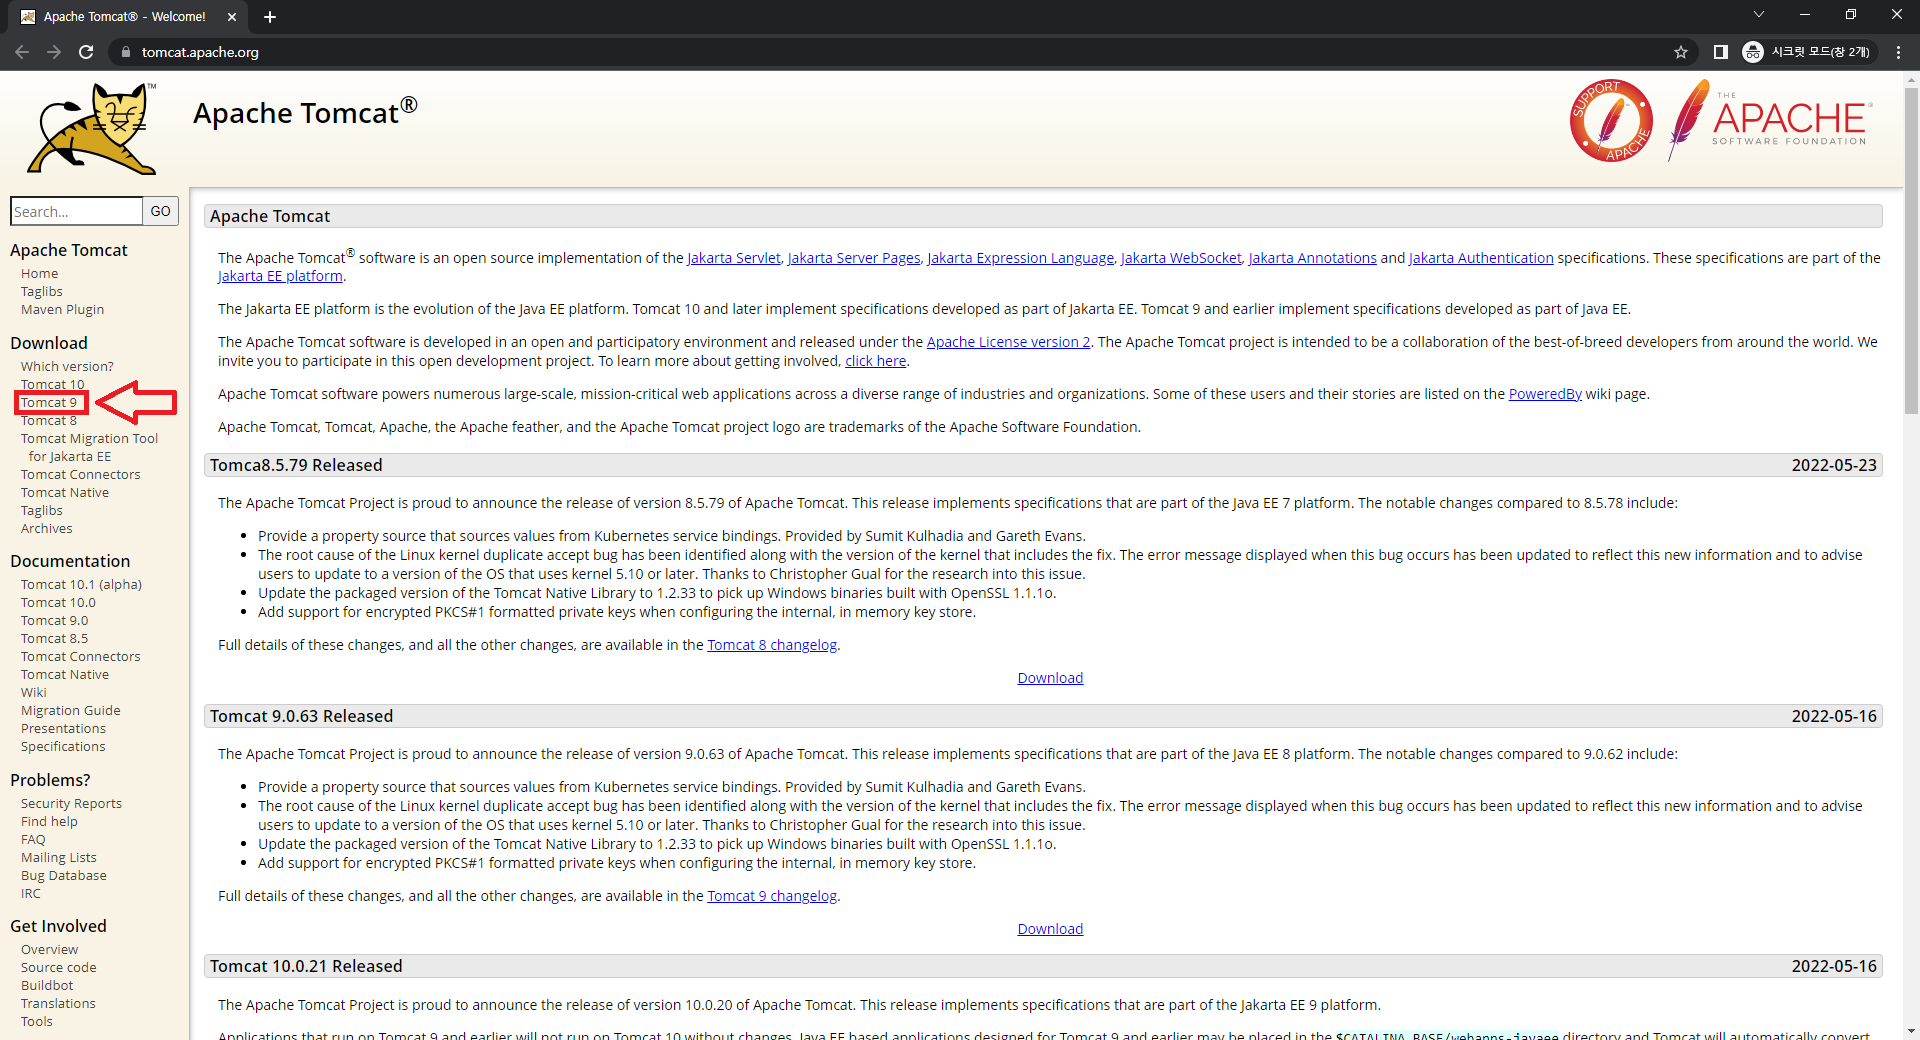The image size is (1920, 1040).
Task: Close the Apache Tomcat tab
Action: point(232,17)
